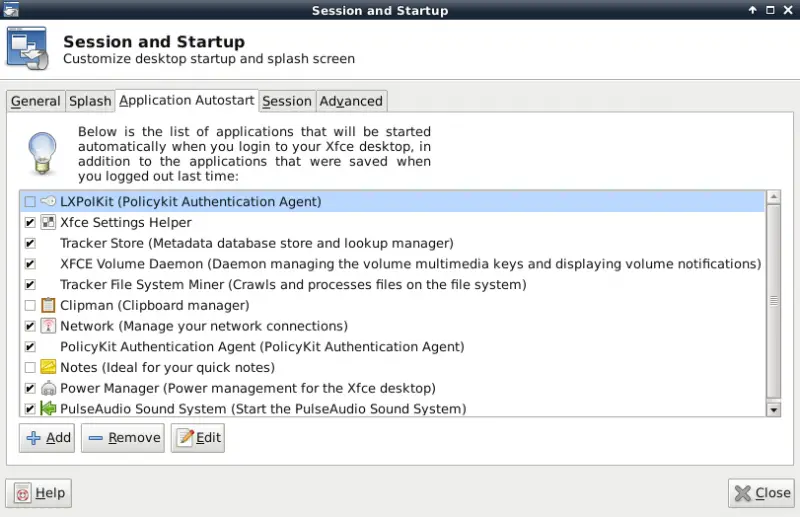
Task: Enable the Clipman autostart checkbox
Action: (30, 305)
